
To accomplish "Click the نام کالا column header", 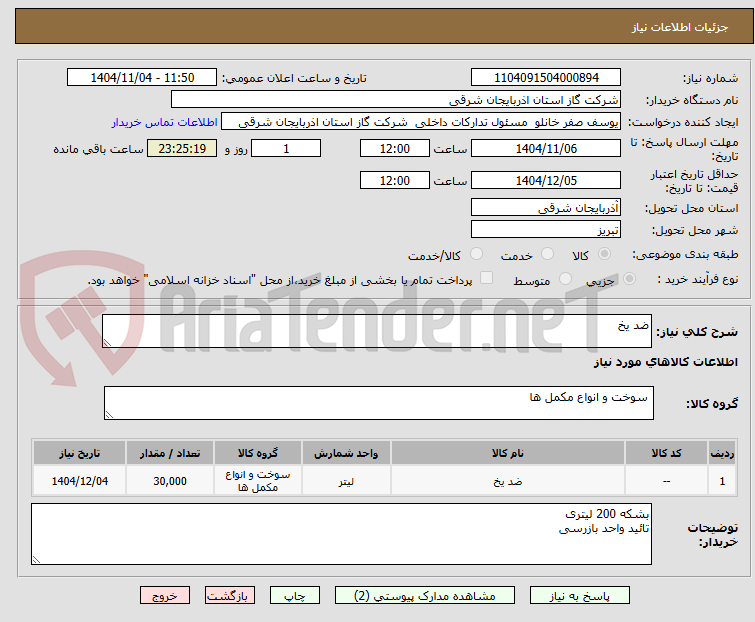I will coord(508,453).
